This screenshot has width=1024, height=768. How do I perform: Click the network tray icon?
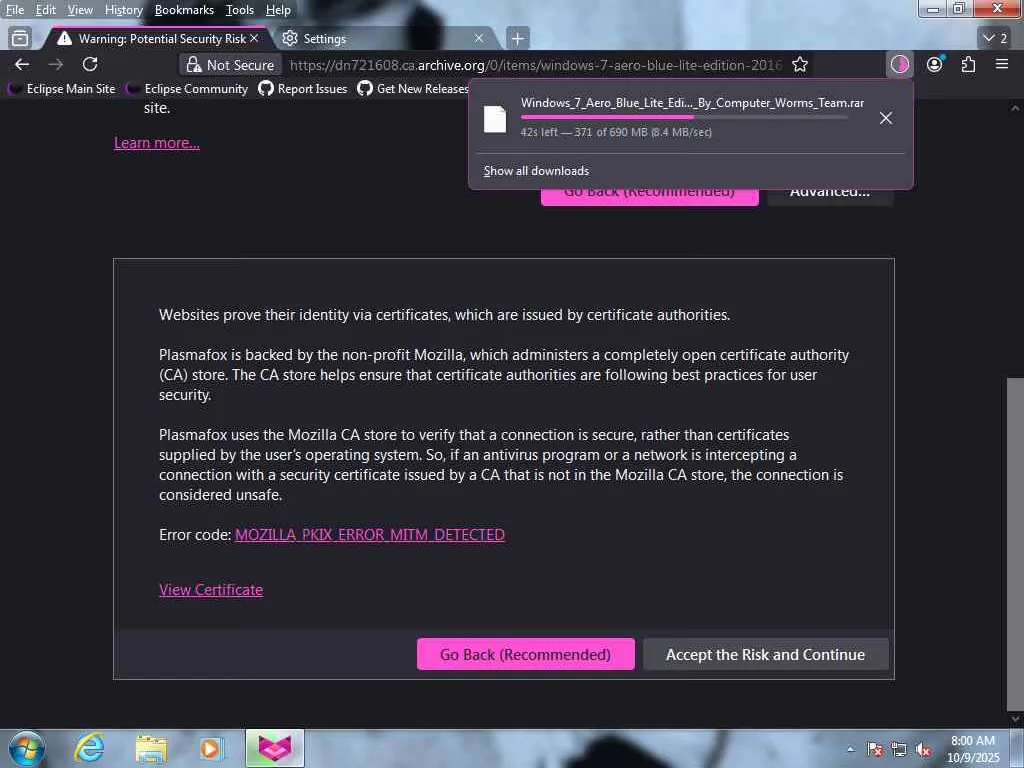click(x=899, y=749)
